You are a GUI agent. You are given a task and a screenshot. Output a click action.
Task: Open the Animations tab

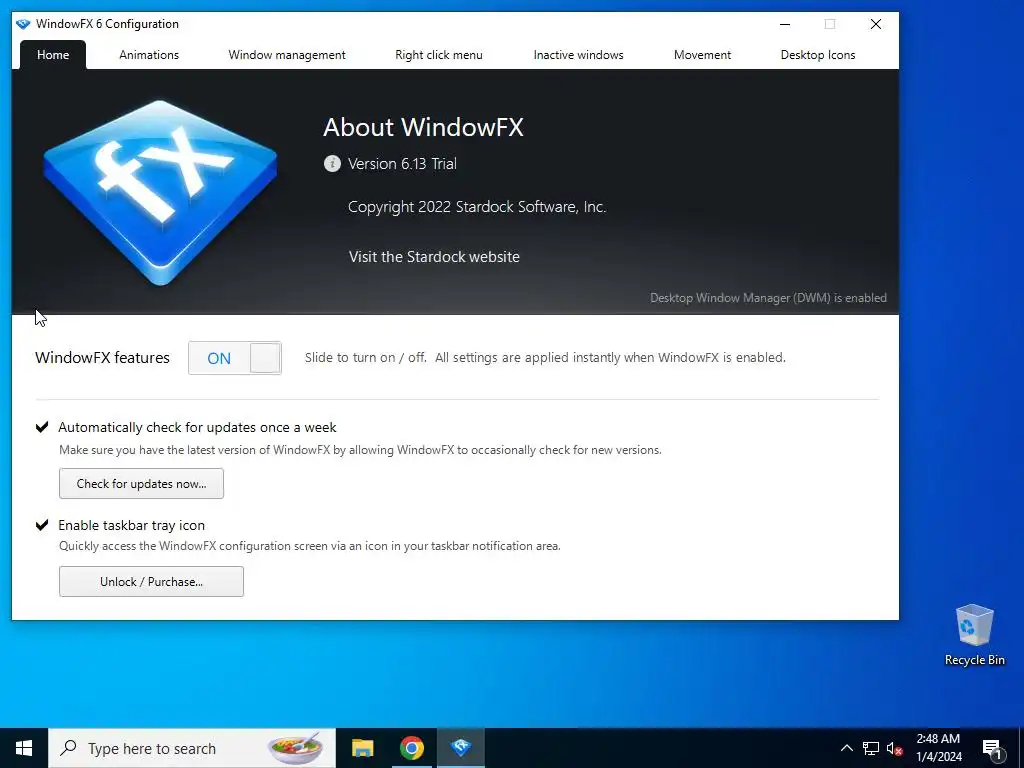click(x=149, y=55)
